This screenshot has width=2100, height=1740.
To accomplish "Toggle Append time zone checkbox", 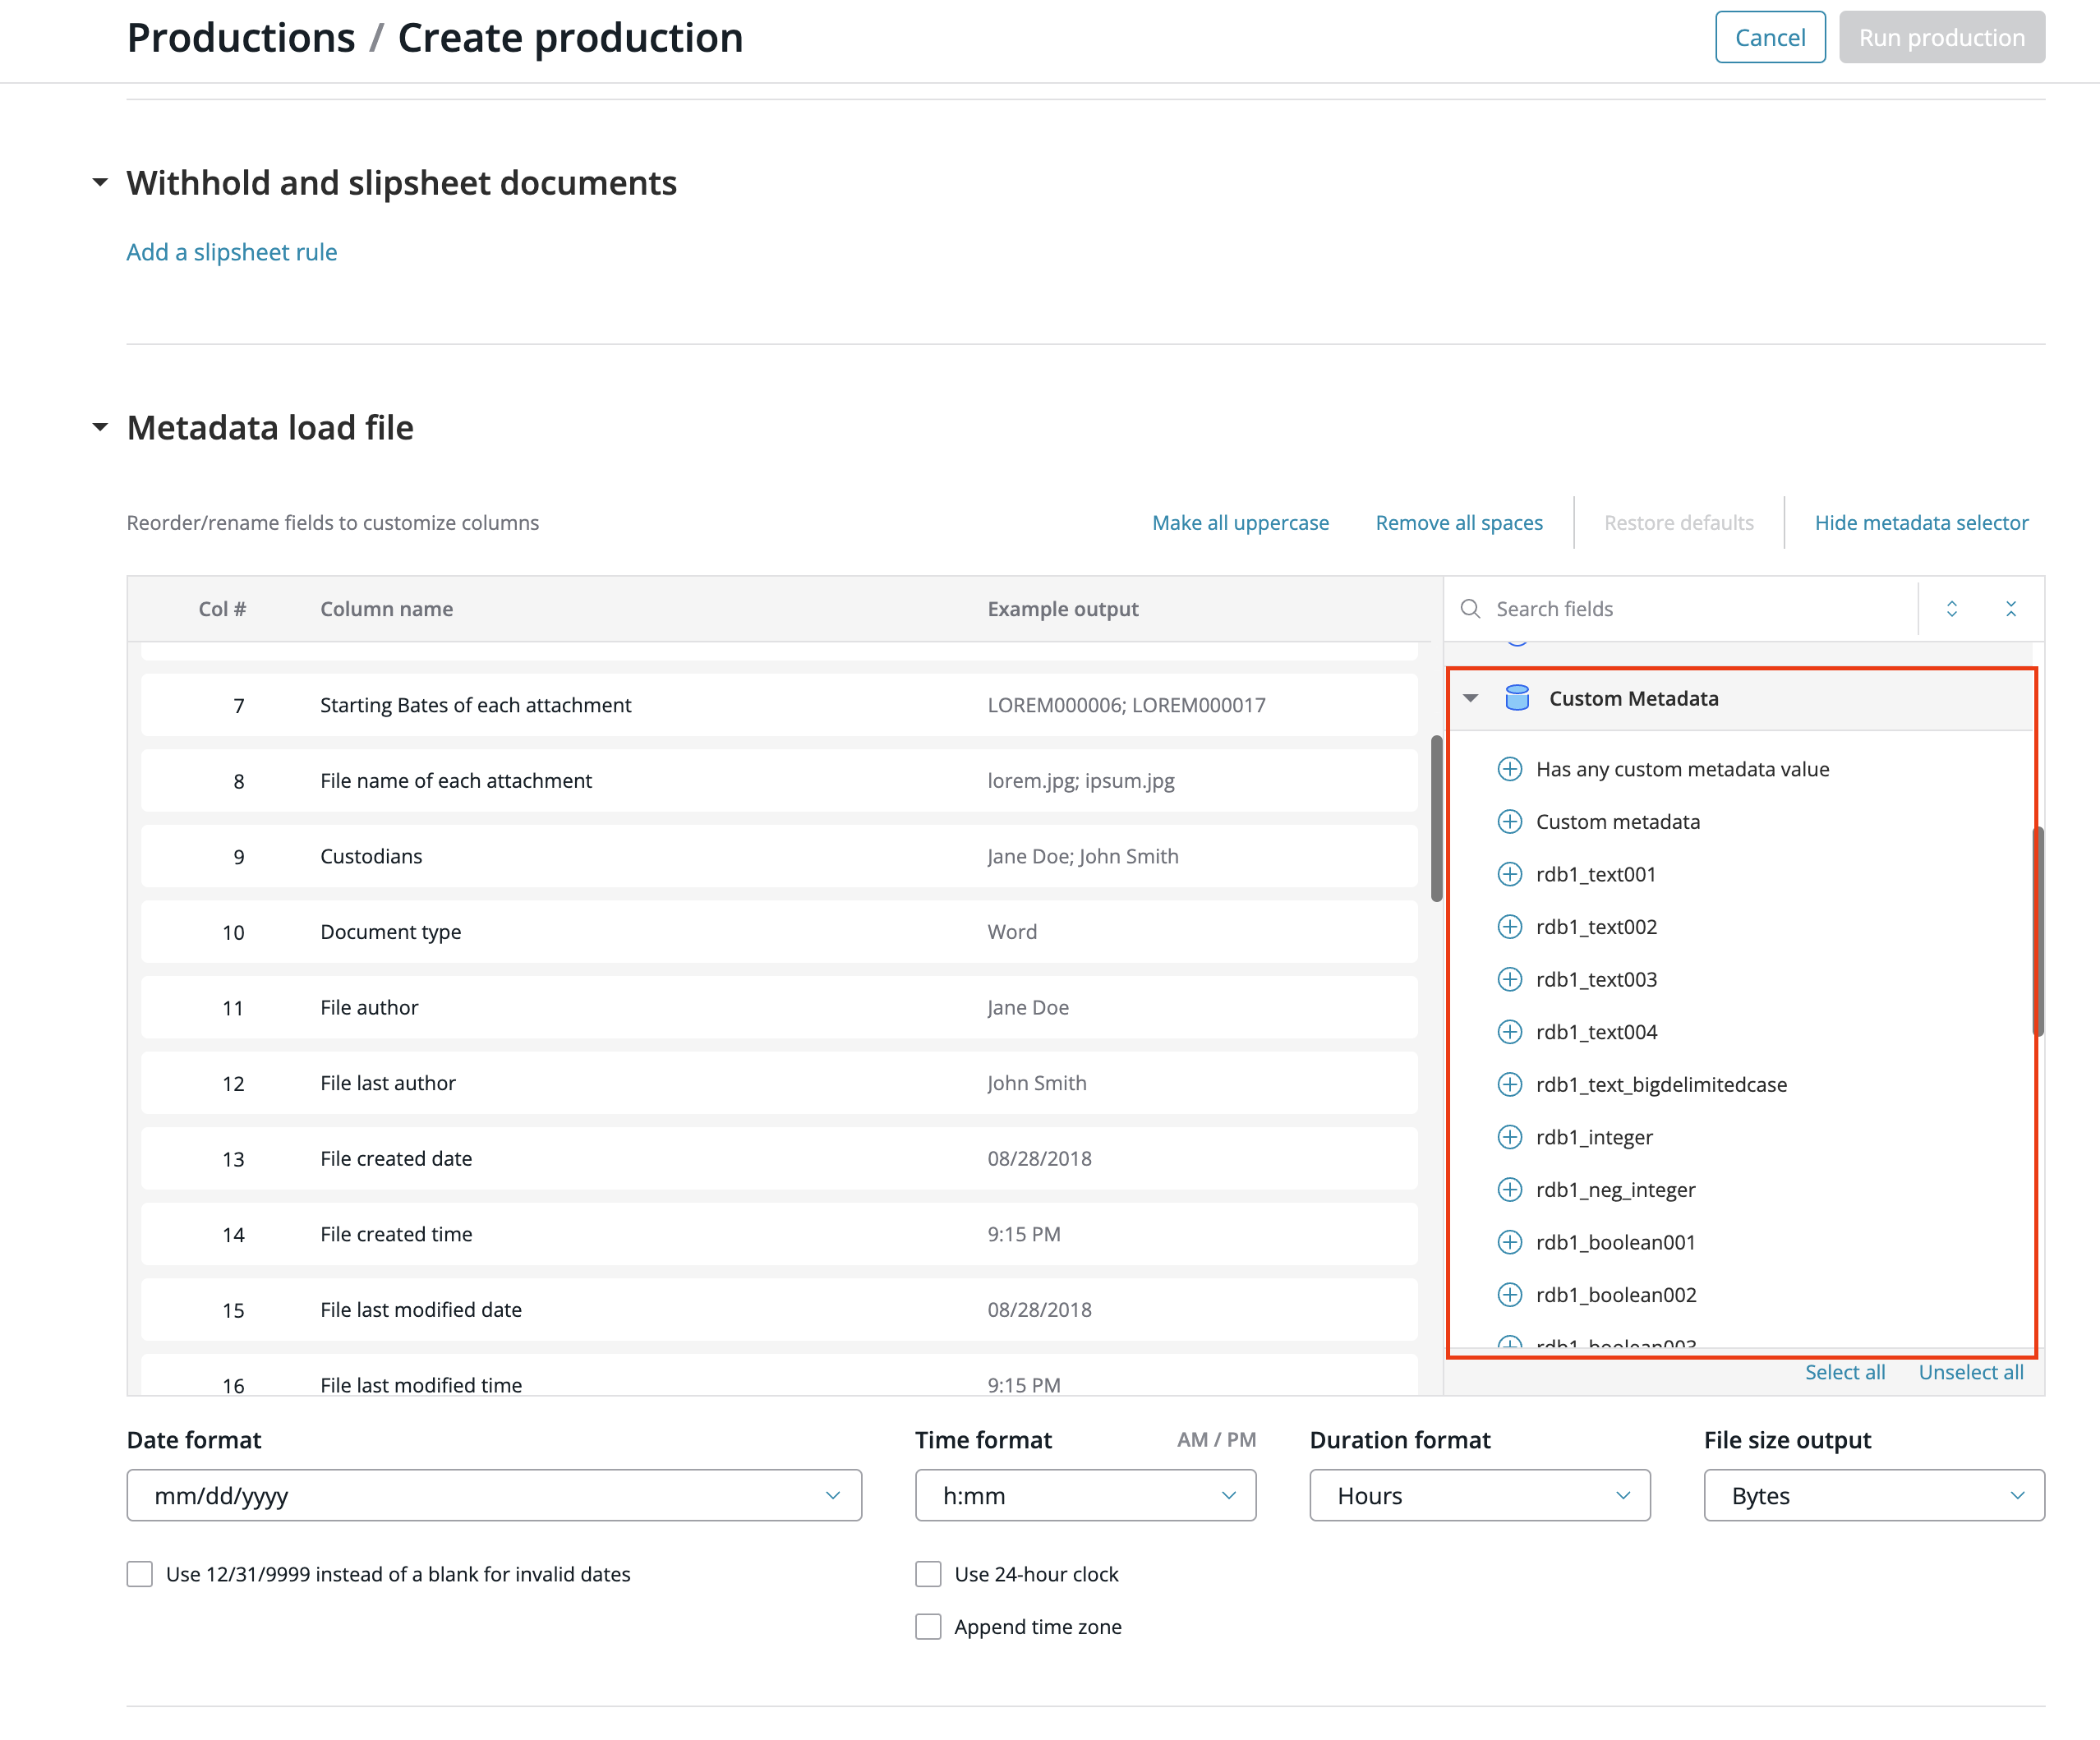I will [928, 1627].
